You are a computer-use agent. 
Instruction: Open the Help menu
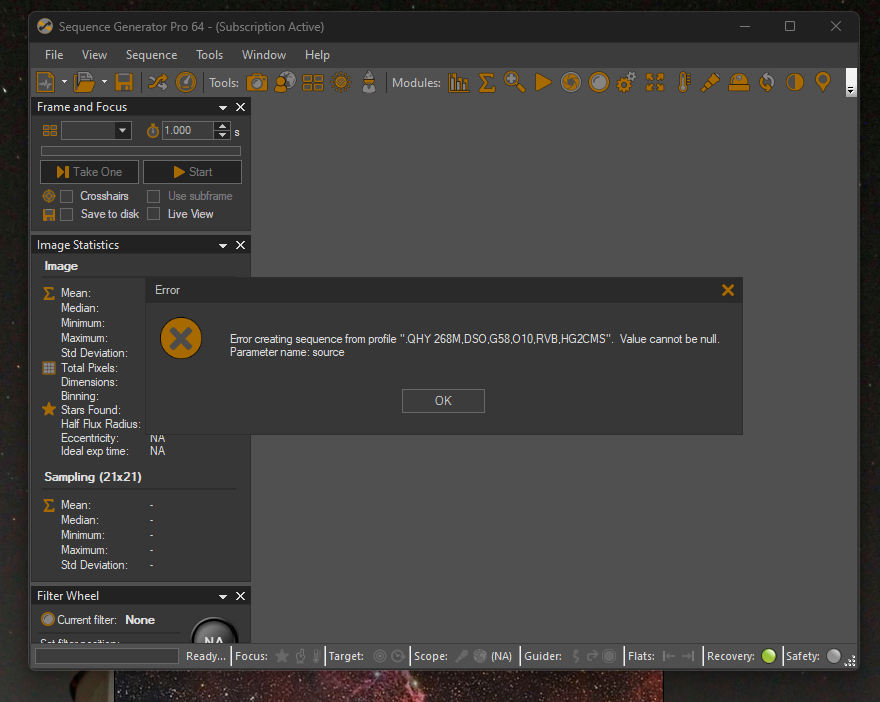(317, 55)
